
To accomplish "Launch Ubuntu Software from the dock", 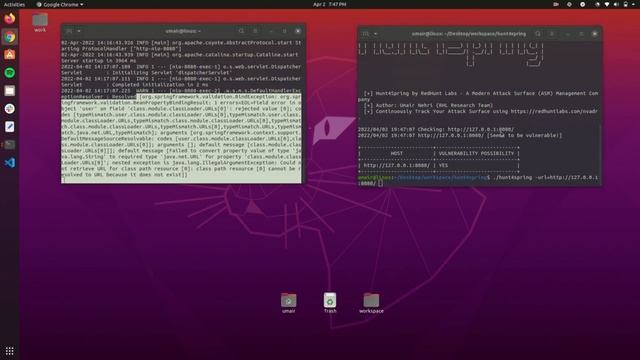I will pyautogui.click(x=10, y=55).
